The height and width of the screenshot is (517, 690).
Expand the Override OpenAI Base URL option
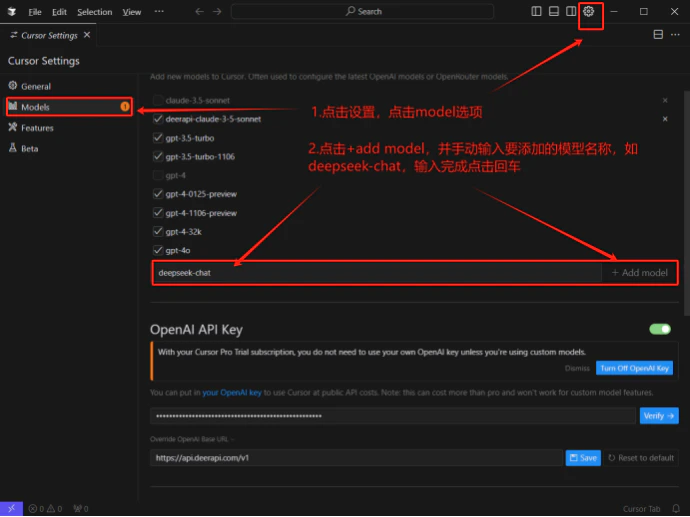192,439
